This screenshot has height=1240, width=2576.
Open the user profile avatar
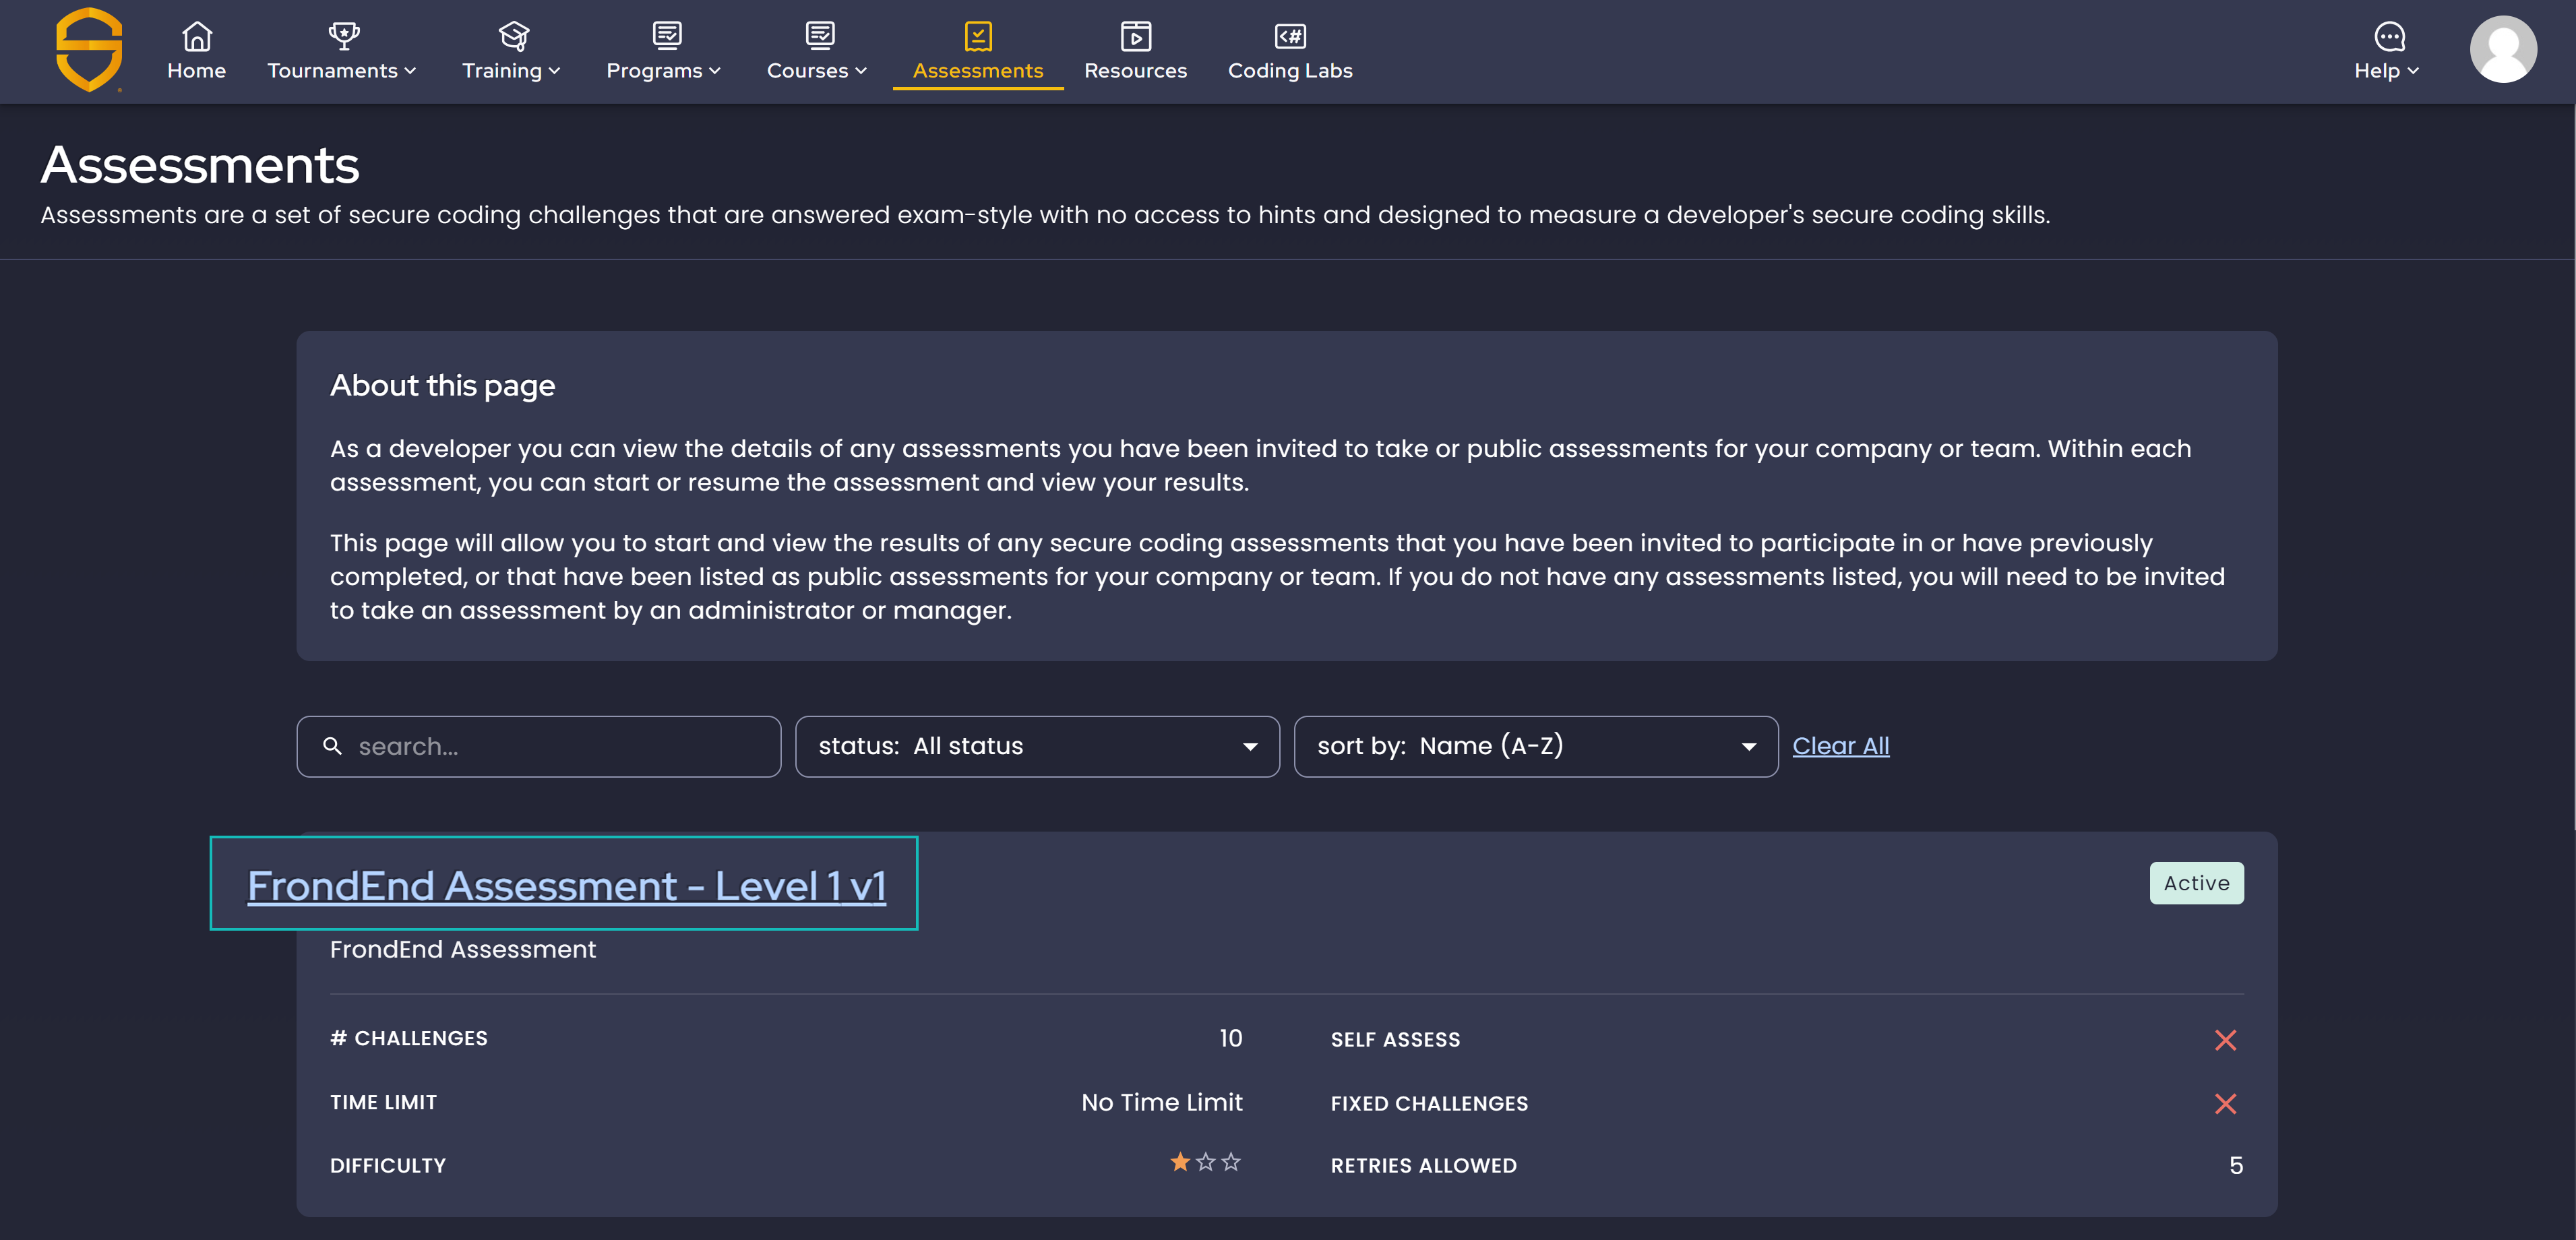pyautogui.click(x=2503, y=50)
